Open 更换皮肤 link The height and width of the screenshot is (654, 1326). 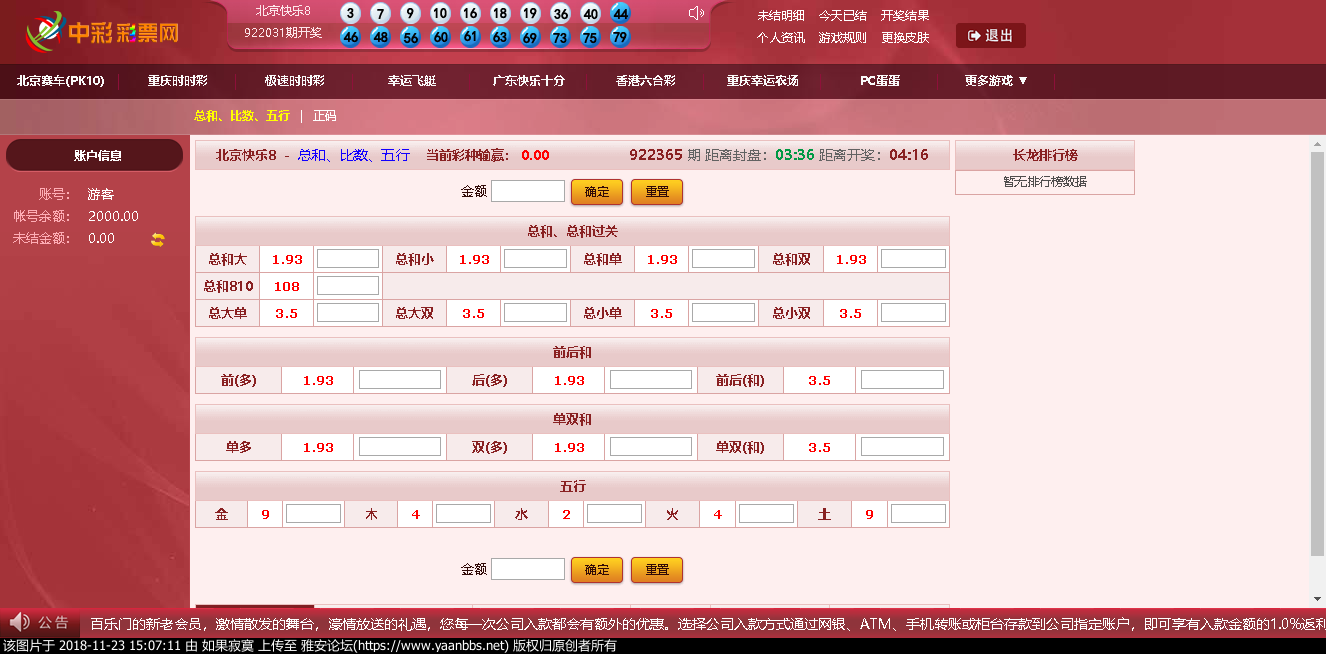[905, 38]
